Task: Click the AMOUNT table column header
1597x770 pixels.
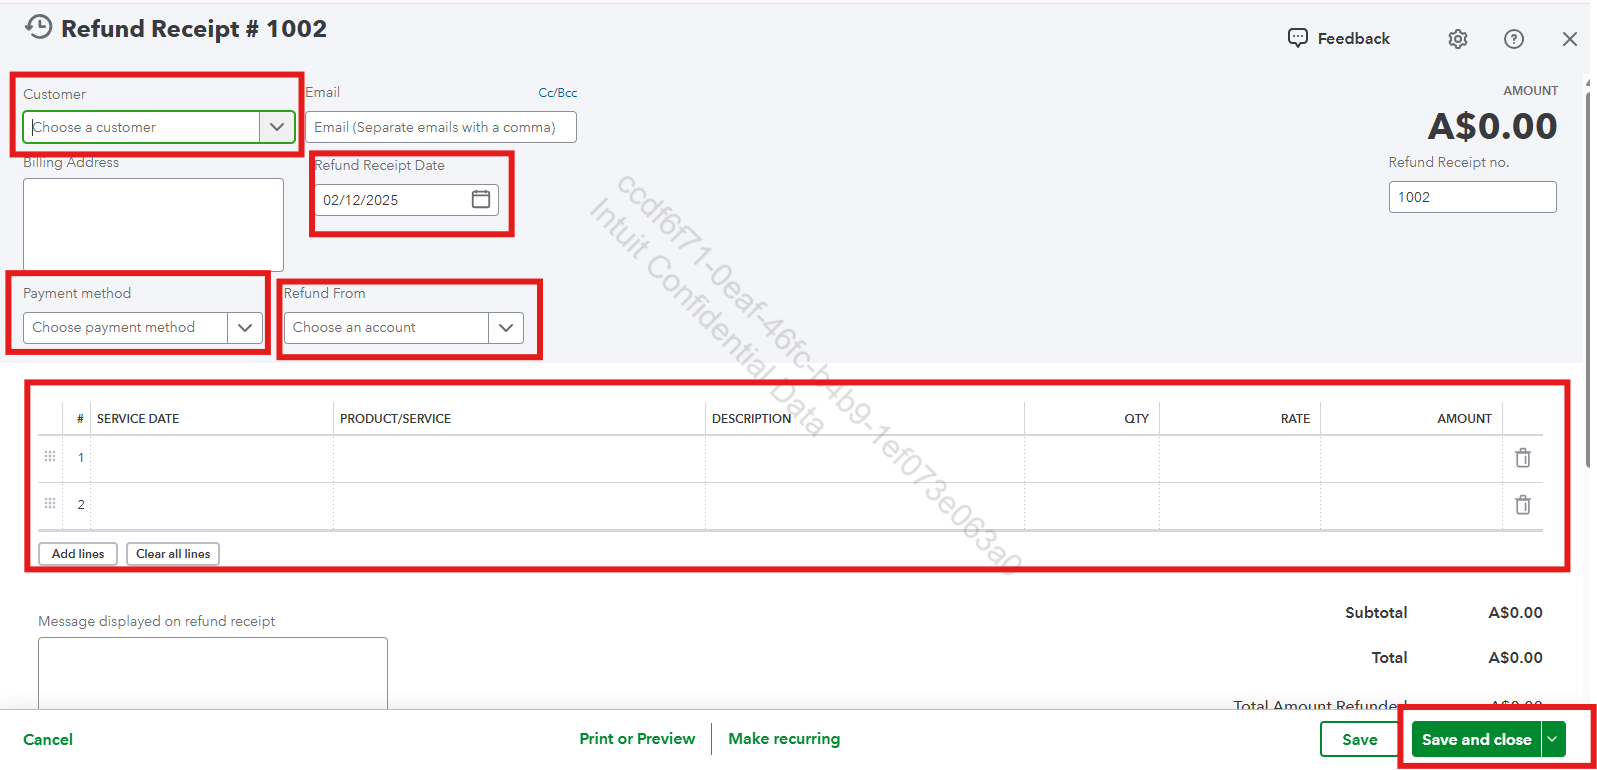Action: [x=1464, y=419]
